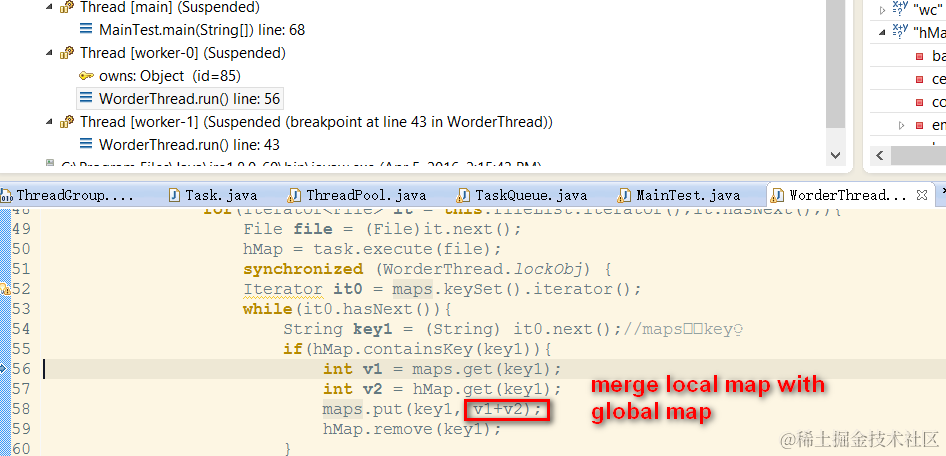Click the TaskQueue.java file icon

[x=464, y=195]
